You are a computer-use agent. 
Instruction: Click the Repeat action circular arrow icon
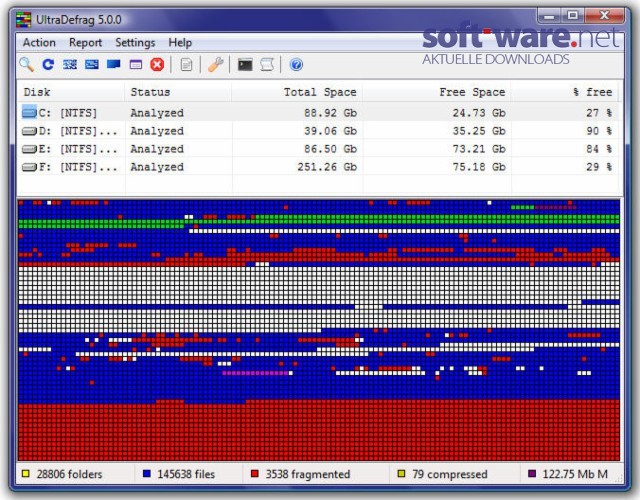[x=48, y=64]
